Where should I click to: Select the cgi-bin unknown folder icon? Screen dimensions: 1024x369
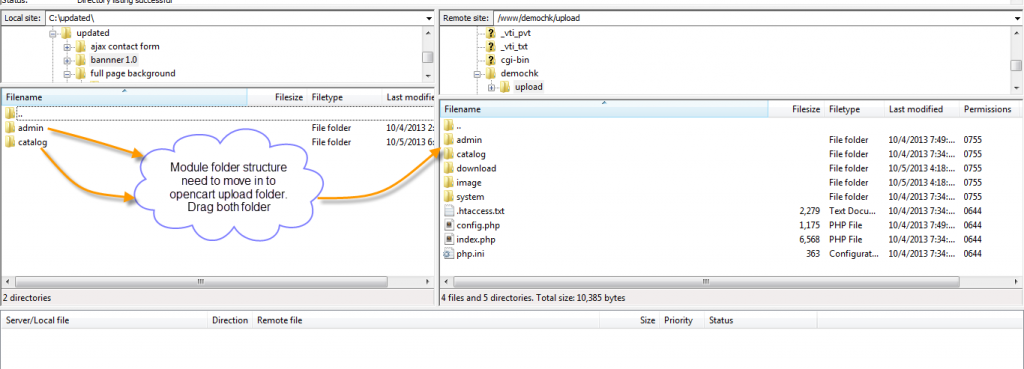click(491, 60)
